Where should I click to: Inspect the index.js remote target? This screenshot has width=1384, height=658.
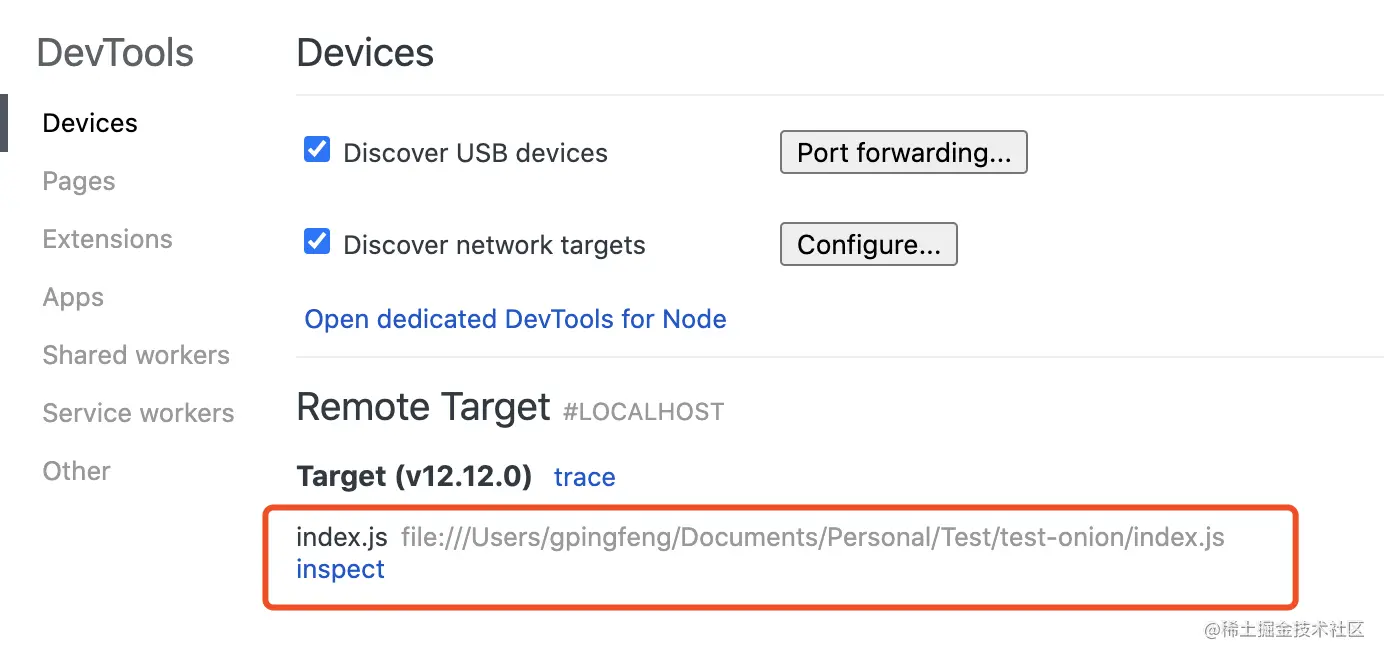coord(340,569)
